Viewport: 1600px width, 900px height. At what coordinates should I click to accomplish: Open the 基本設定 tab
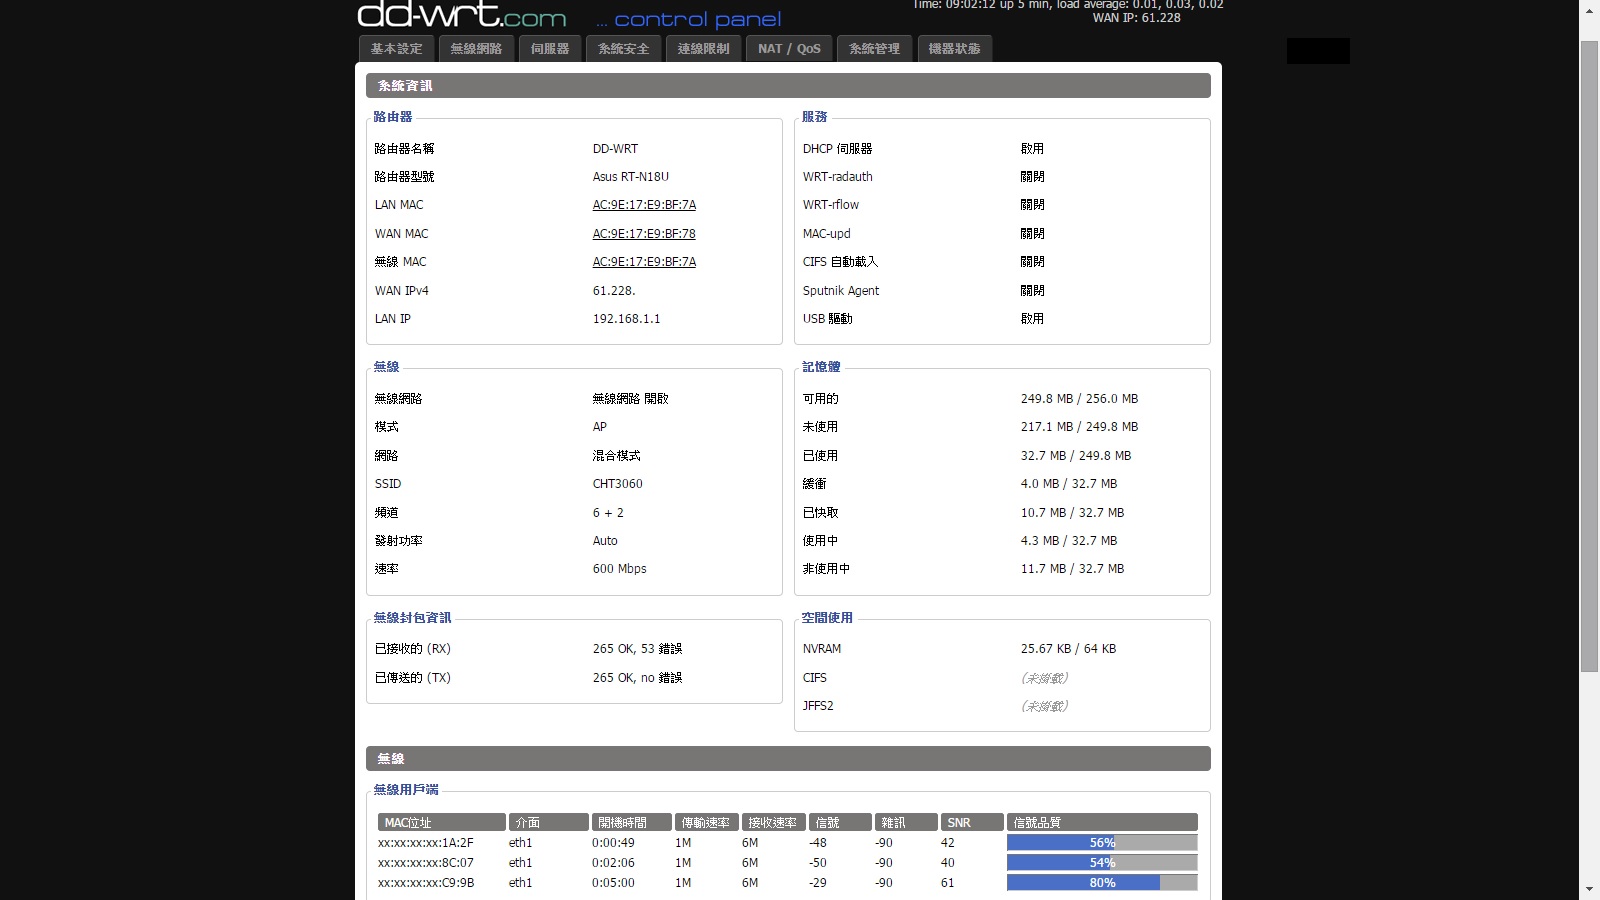pyautogui.click(x=397, y=49)
